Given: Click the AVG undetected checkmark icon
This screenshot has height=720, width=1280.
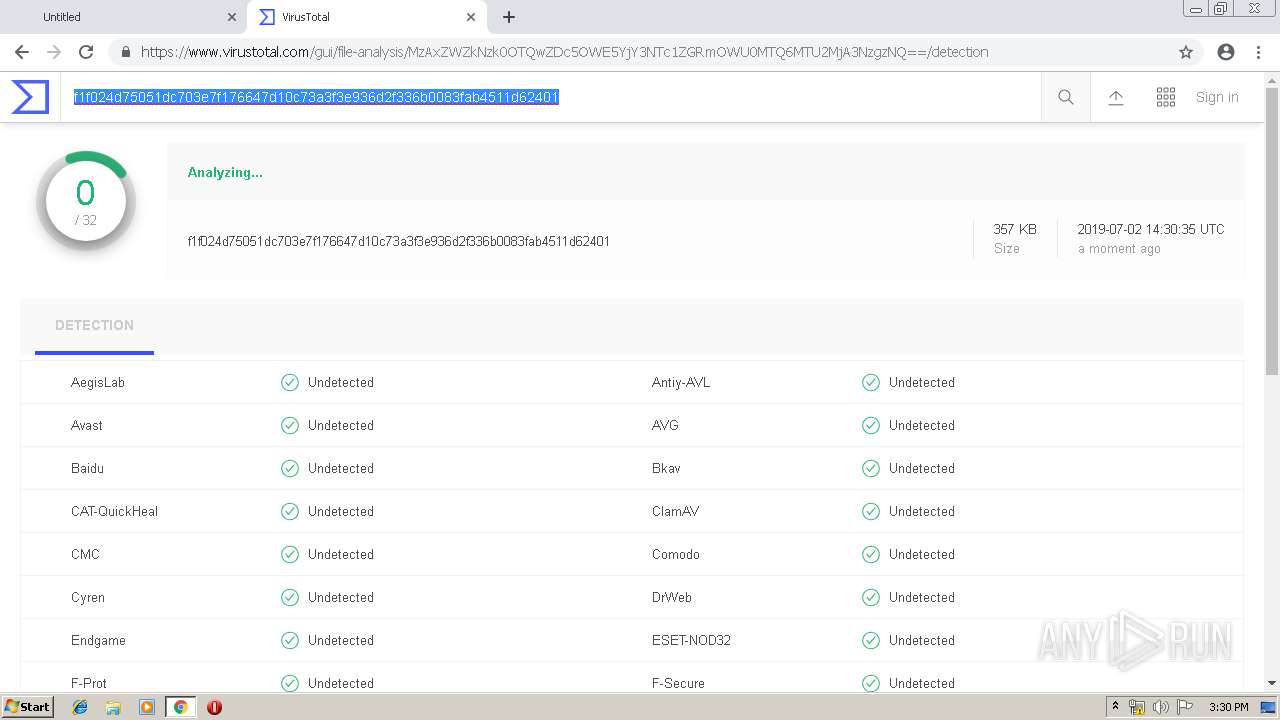Looking at the screenshot, I should pos(871,425).
